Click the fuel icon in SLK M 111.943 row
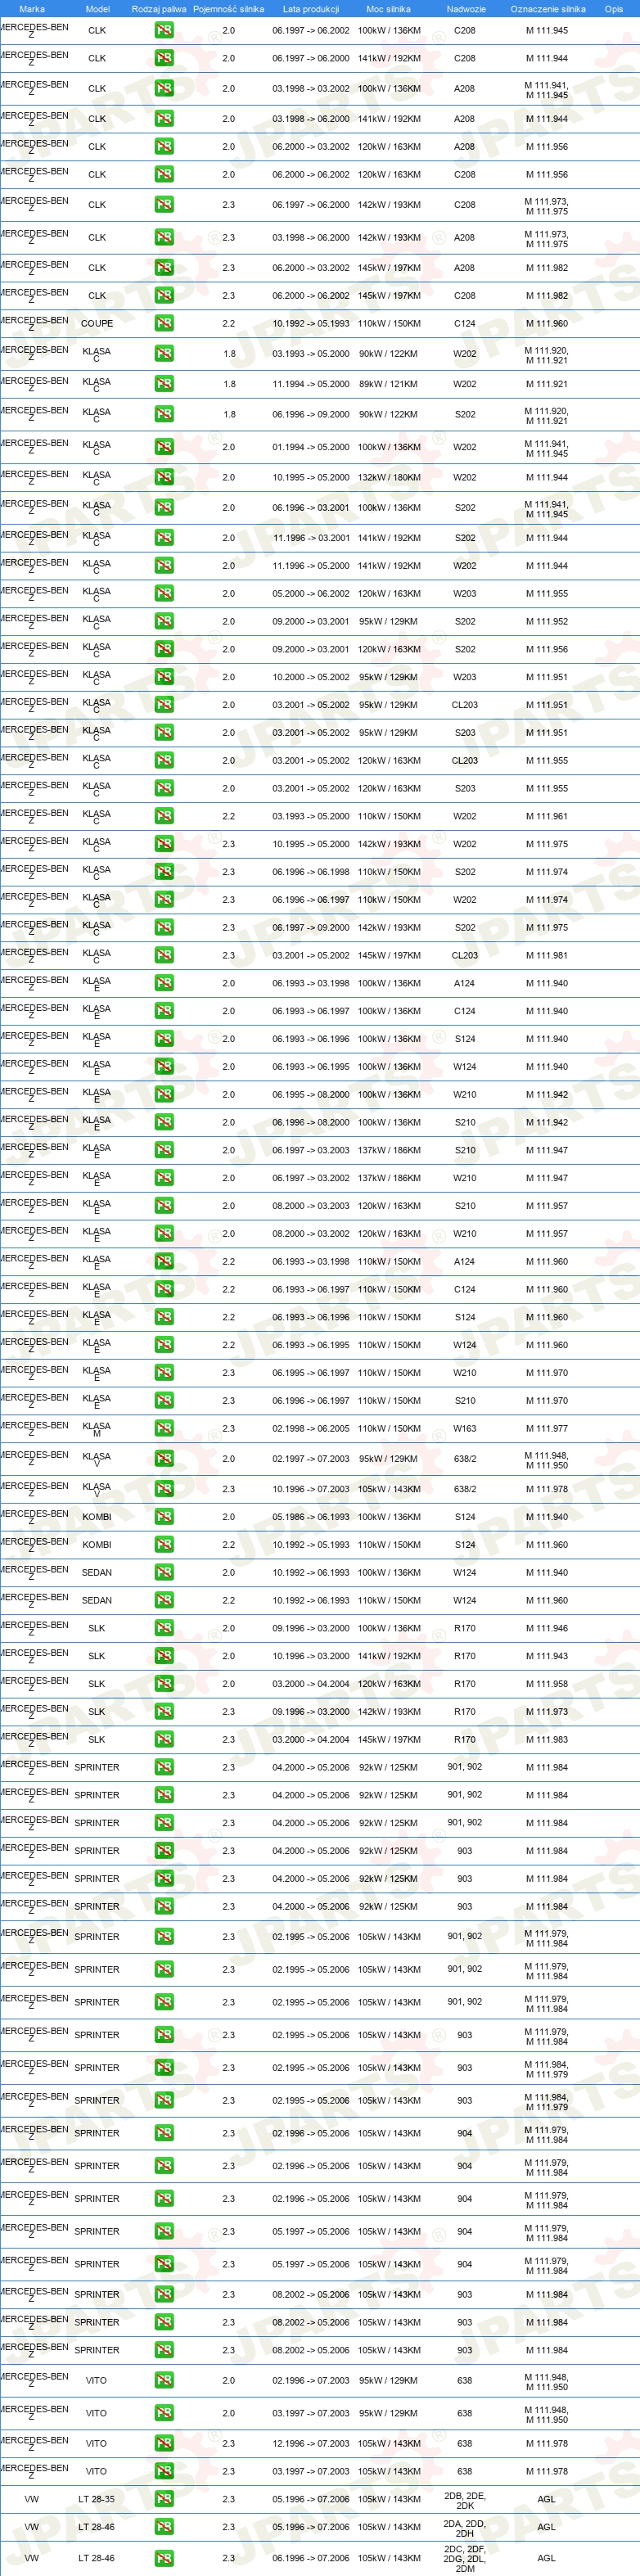The height and width of the screenshot is (2576, 640). click(x=164, y=1656)
